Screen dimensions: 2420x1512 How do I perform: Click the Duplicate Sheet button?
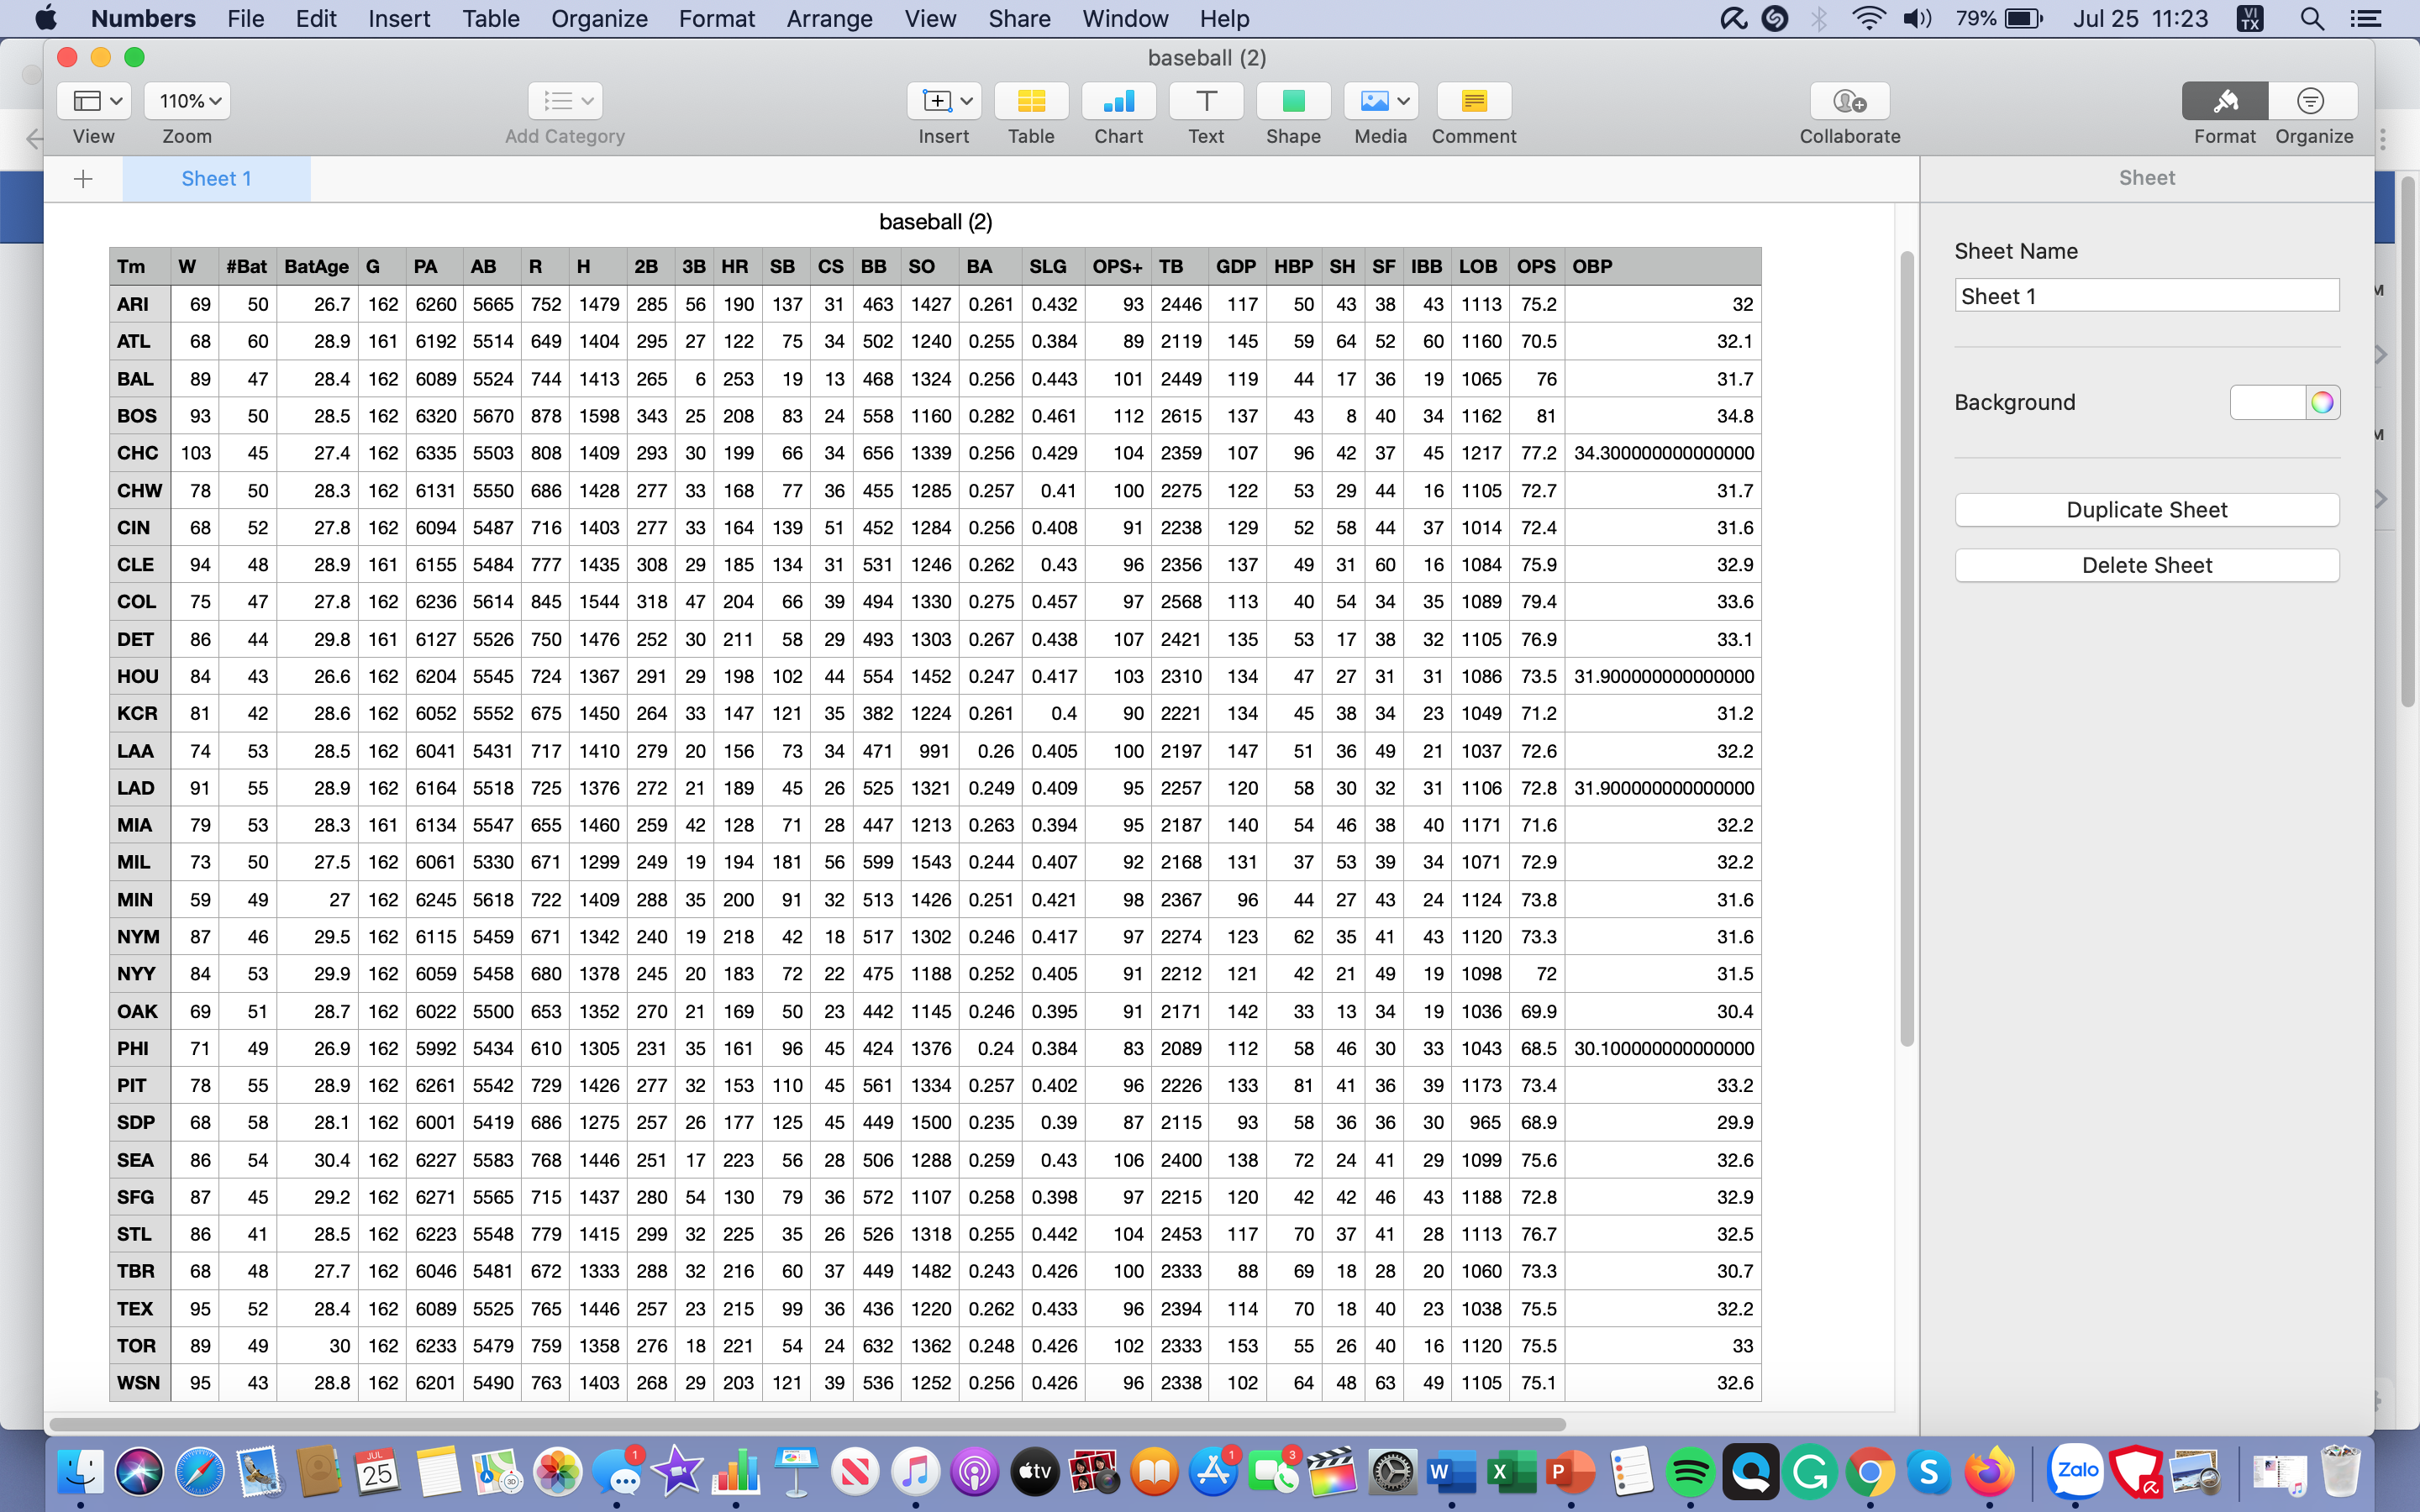click(2146, 509)
